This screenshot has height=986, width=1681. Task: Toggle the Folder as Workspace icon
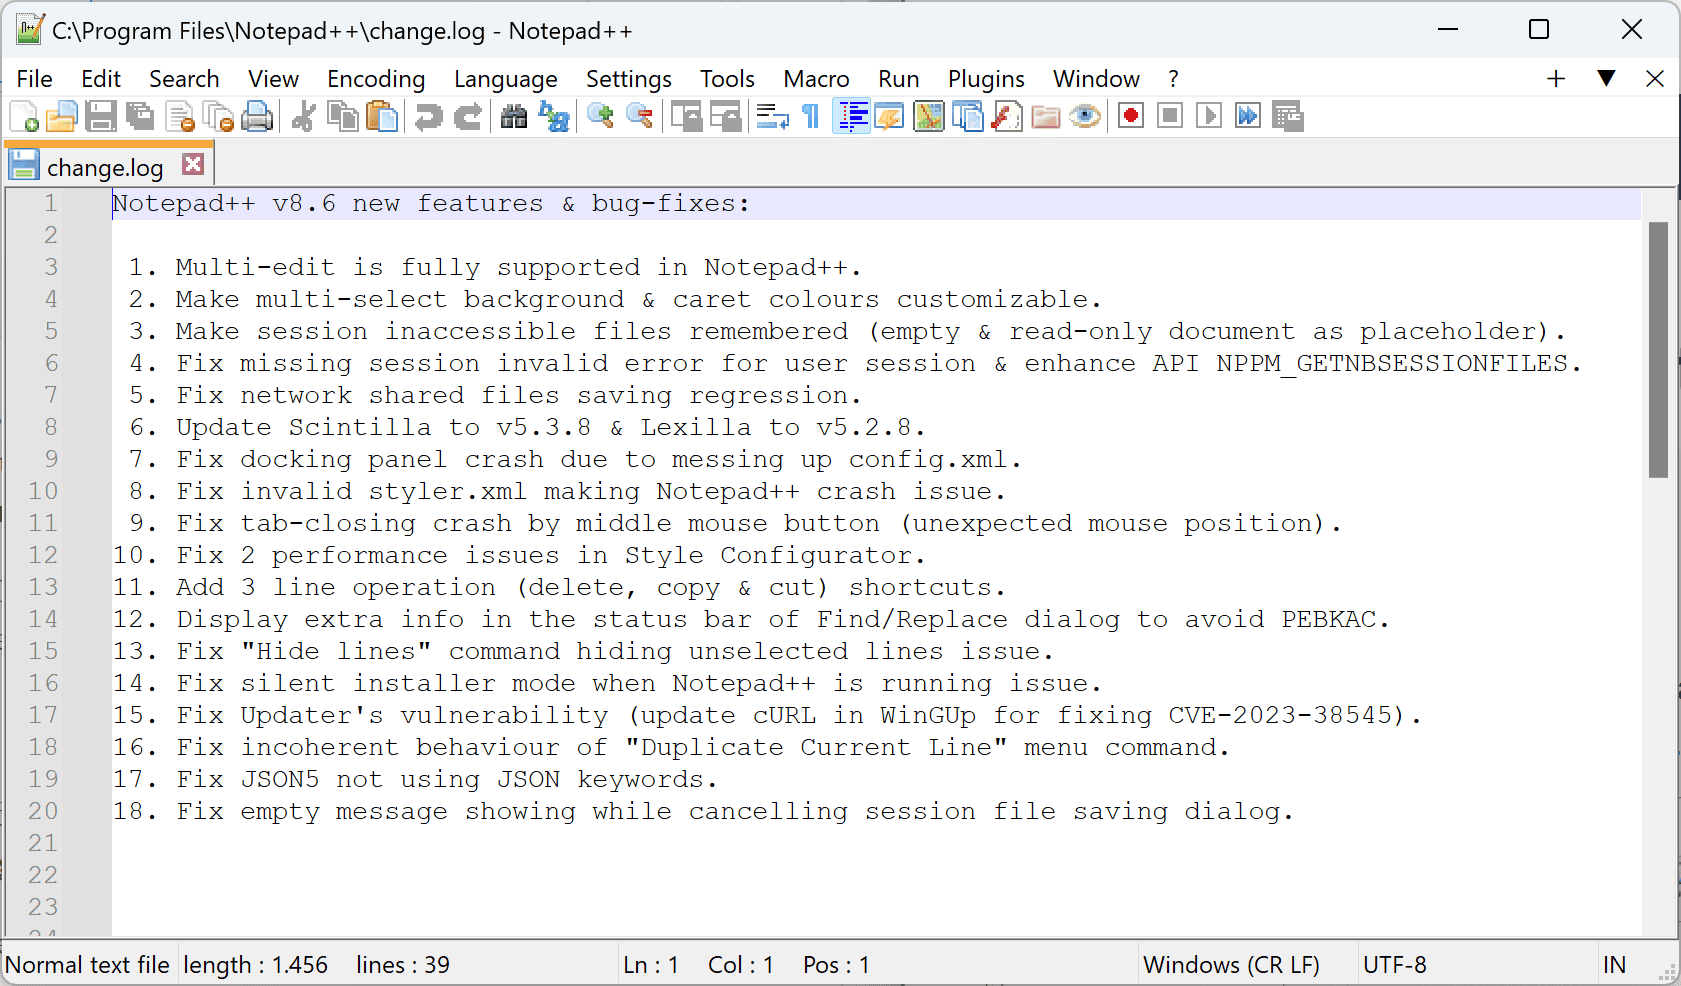1046,117
